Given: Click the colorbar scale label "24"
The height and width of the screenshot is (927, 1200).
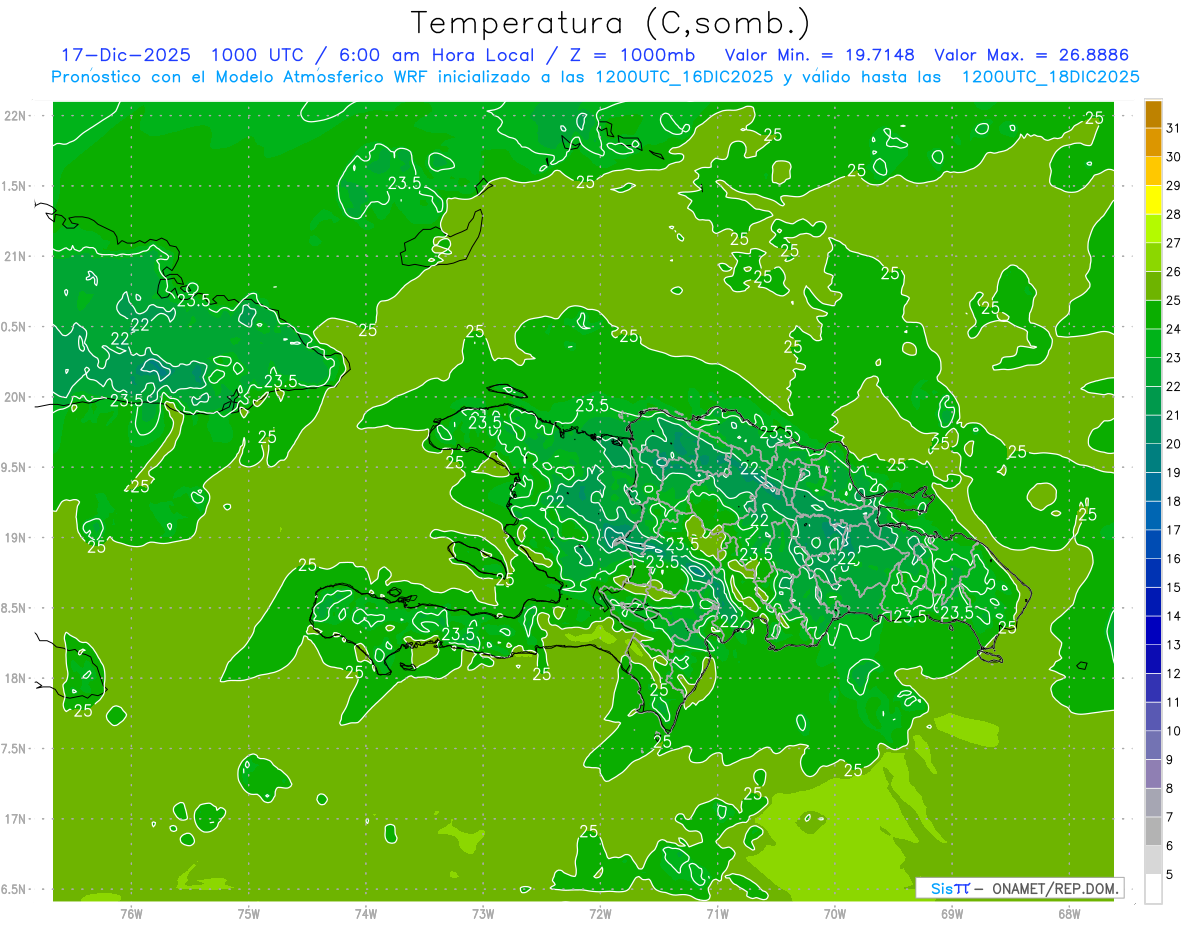Looking at the screenshot, I should click(x=1174, y=329).
